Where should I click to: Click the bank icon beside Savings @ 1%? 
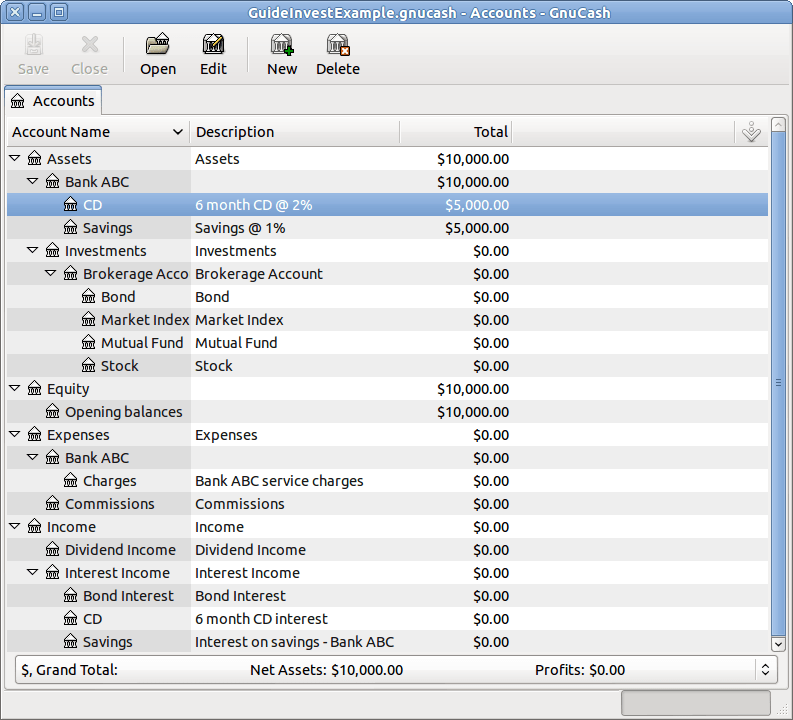click(x=71, y=228)
